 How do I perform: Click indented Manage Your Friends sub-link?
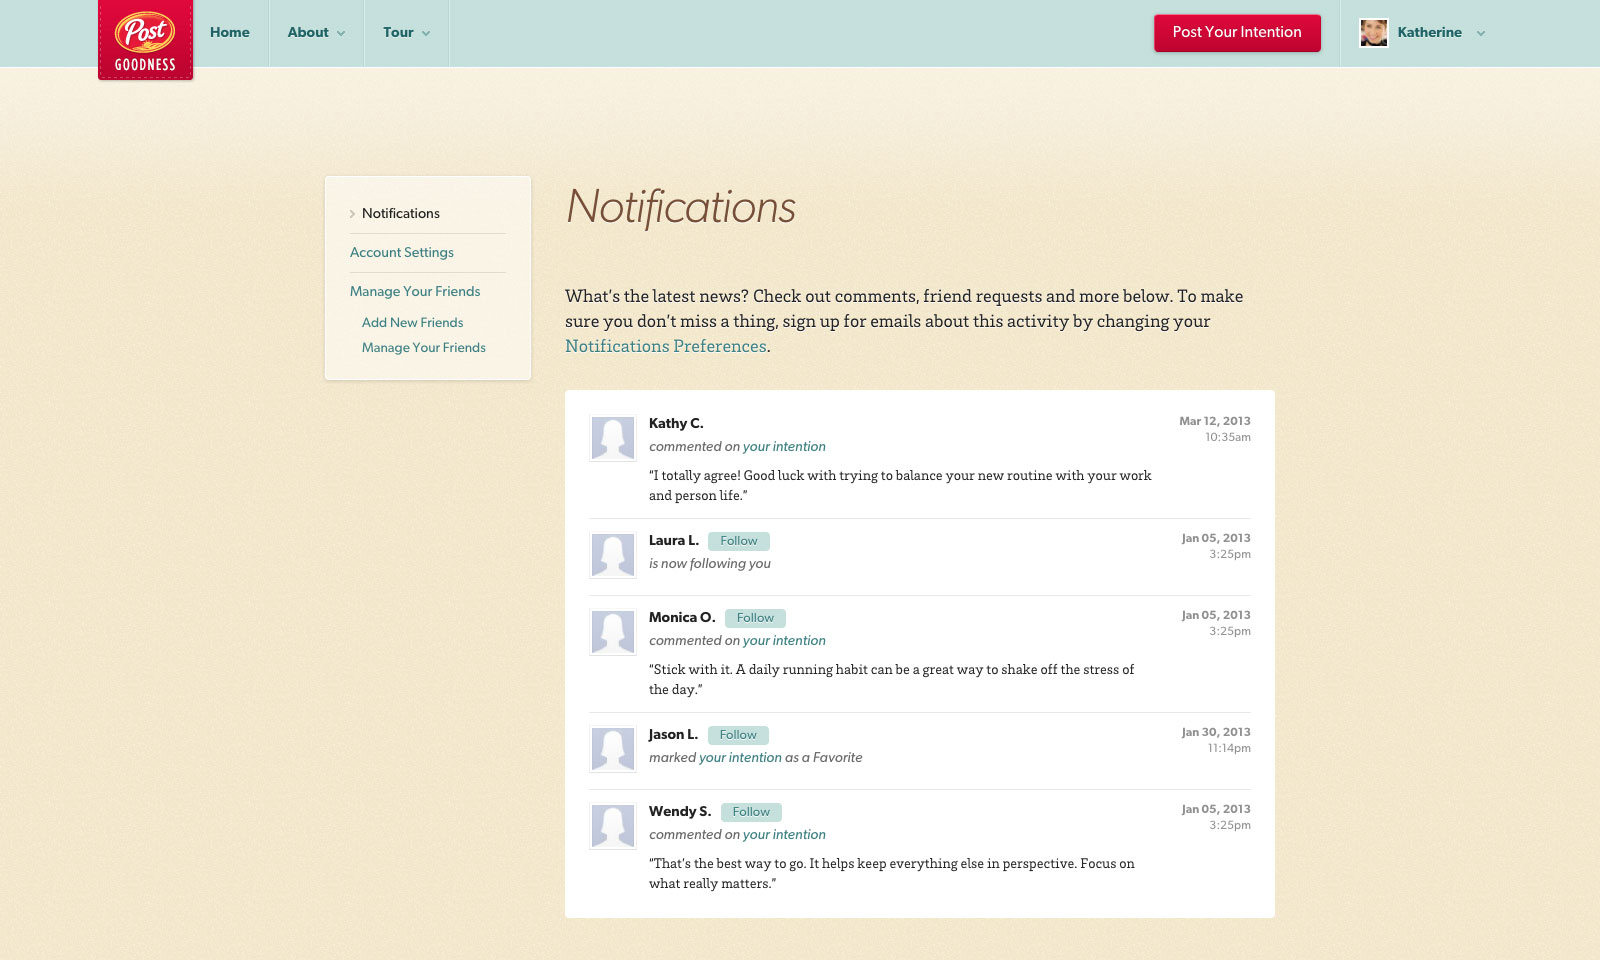point(424,347)
